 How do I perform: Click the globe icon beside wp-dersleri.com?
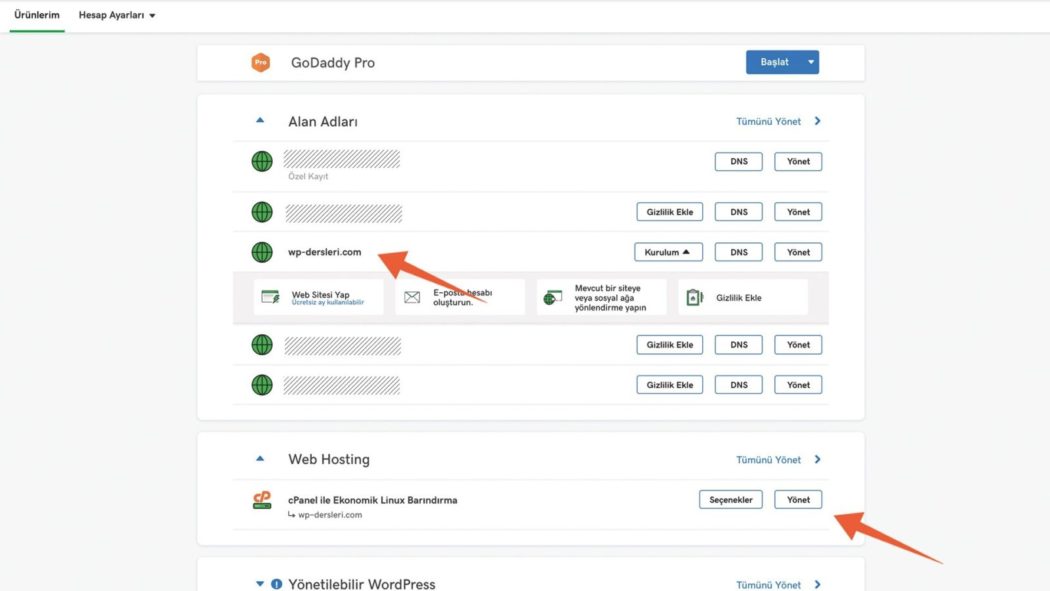pyautogui.click(x=262, y=252)
